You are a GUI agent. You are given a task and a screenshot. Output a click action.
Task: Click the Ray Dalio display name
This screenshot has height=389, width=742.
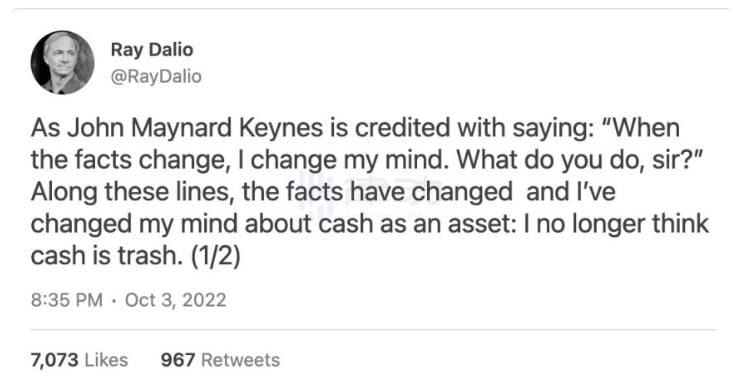tap(152, 50)
